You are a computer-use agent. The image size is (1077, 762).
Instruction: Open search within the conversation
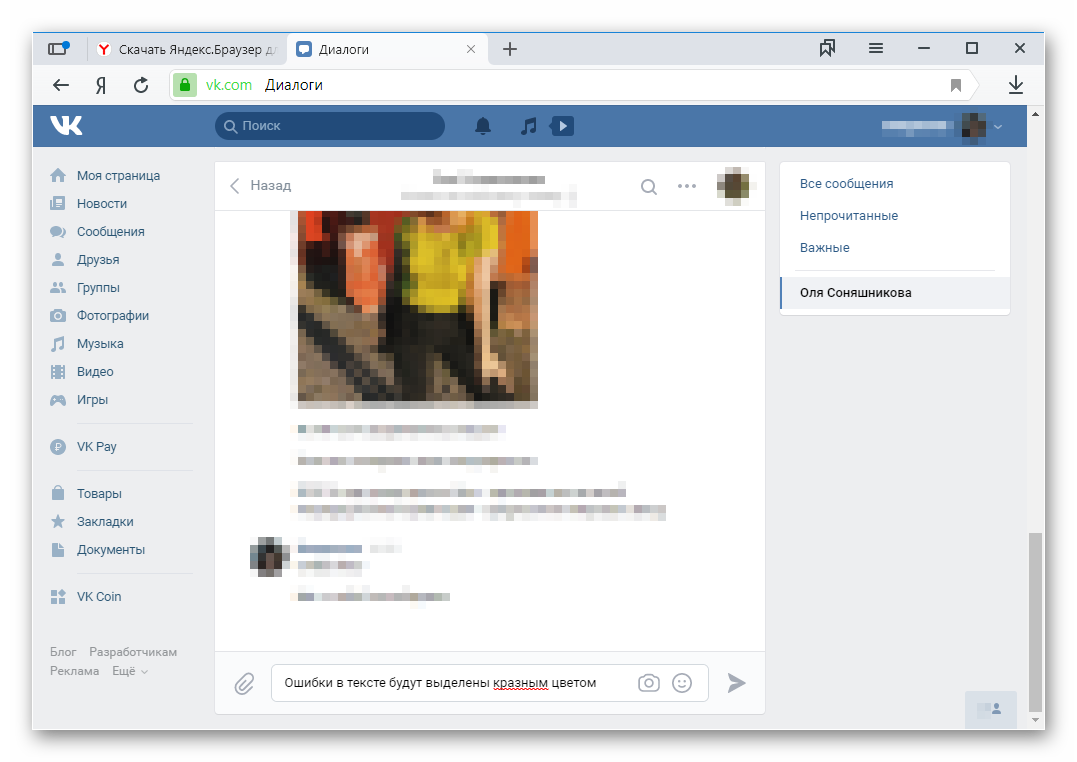tap(649, 186)
